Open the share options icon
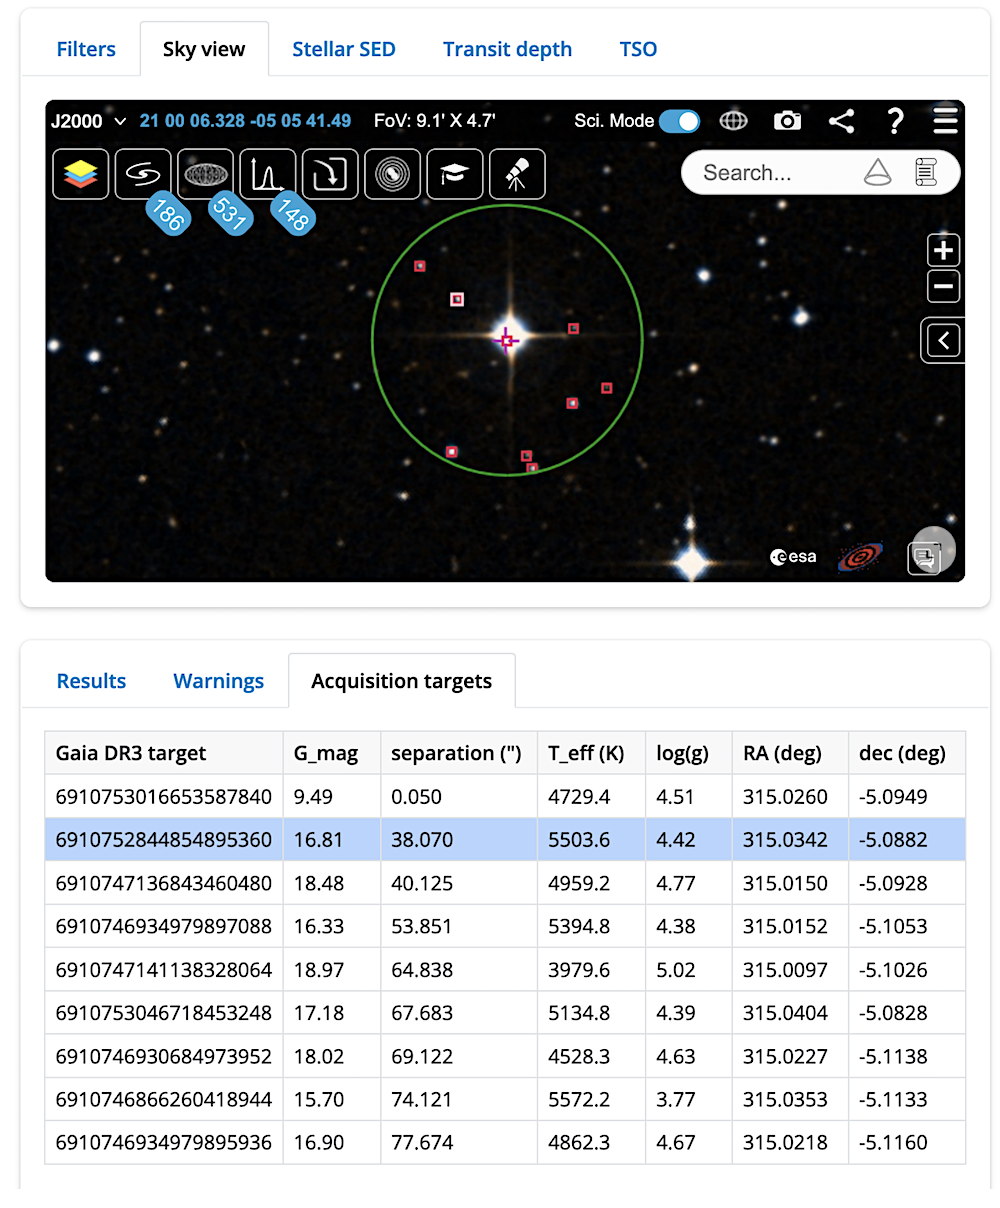Viewport: 1000px width, 1208px height. click(841, 120)
